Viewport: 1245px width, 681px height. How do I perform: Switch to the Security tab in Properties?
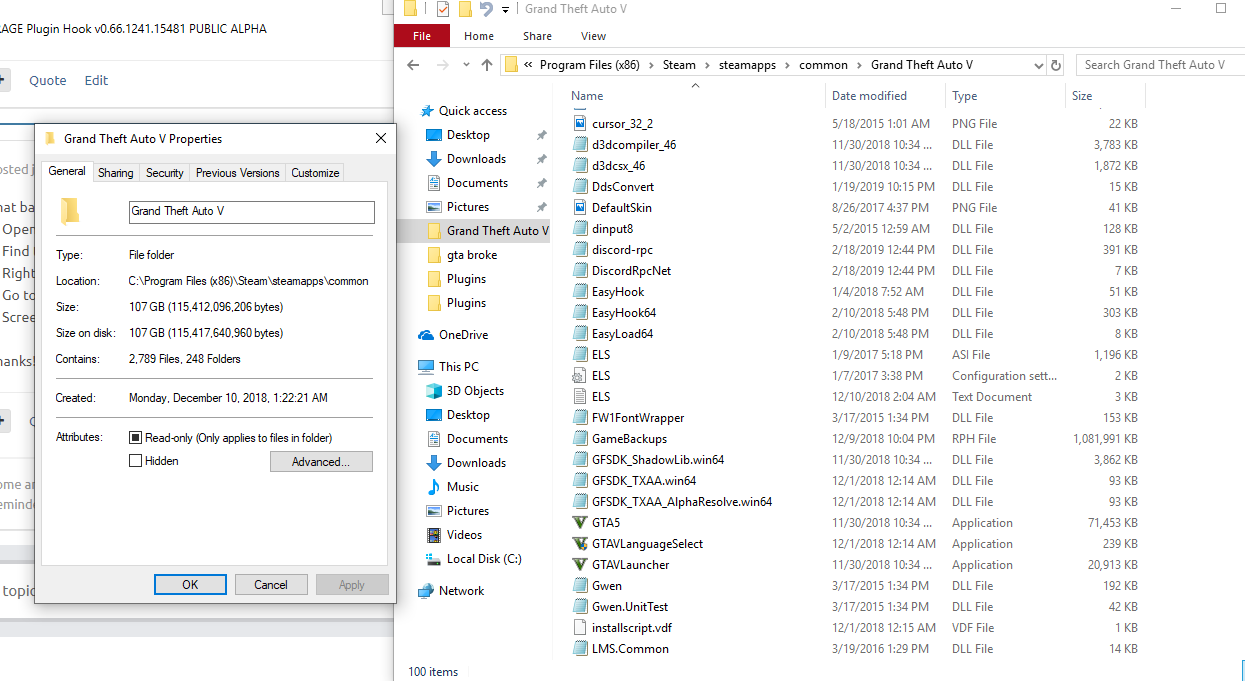165,173
